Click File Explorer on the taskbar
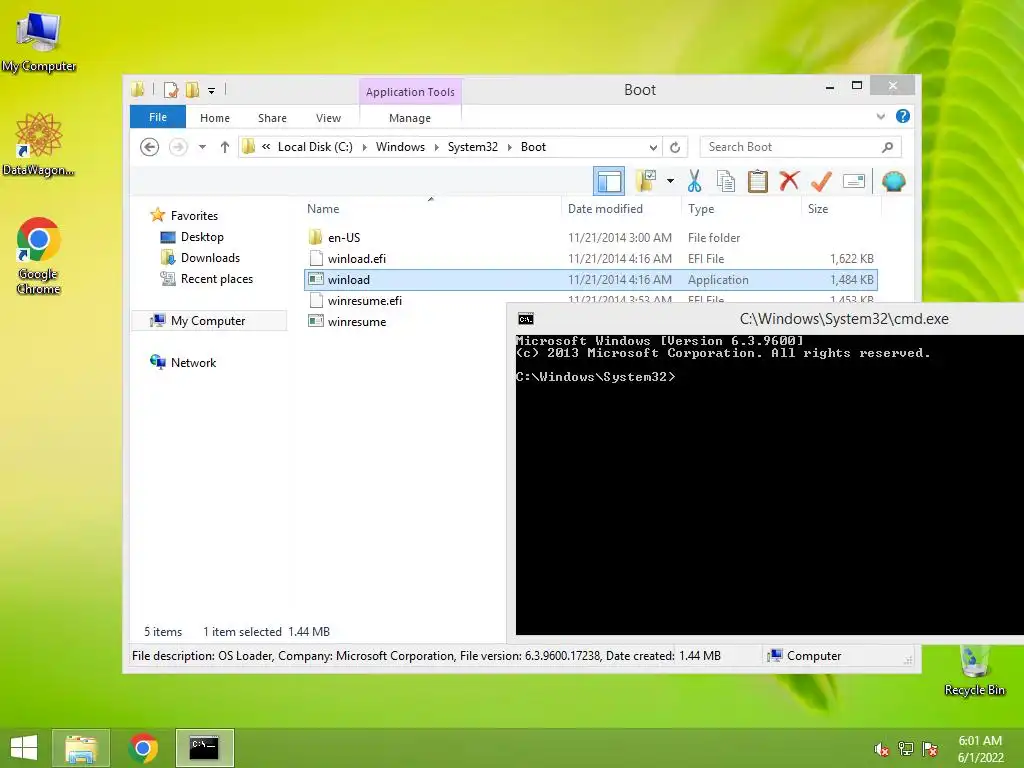The height and width of the screenshot is (768, 1024). (x=81, y=748)
